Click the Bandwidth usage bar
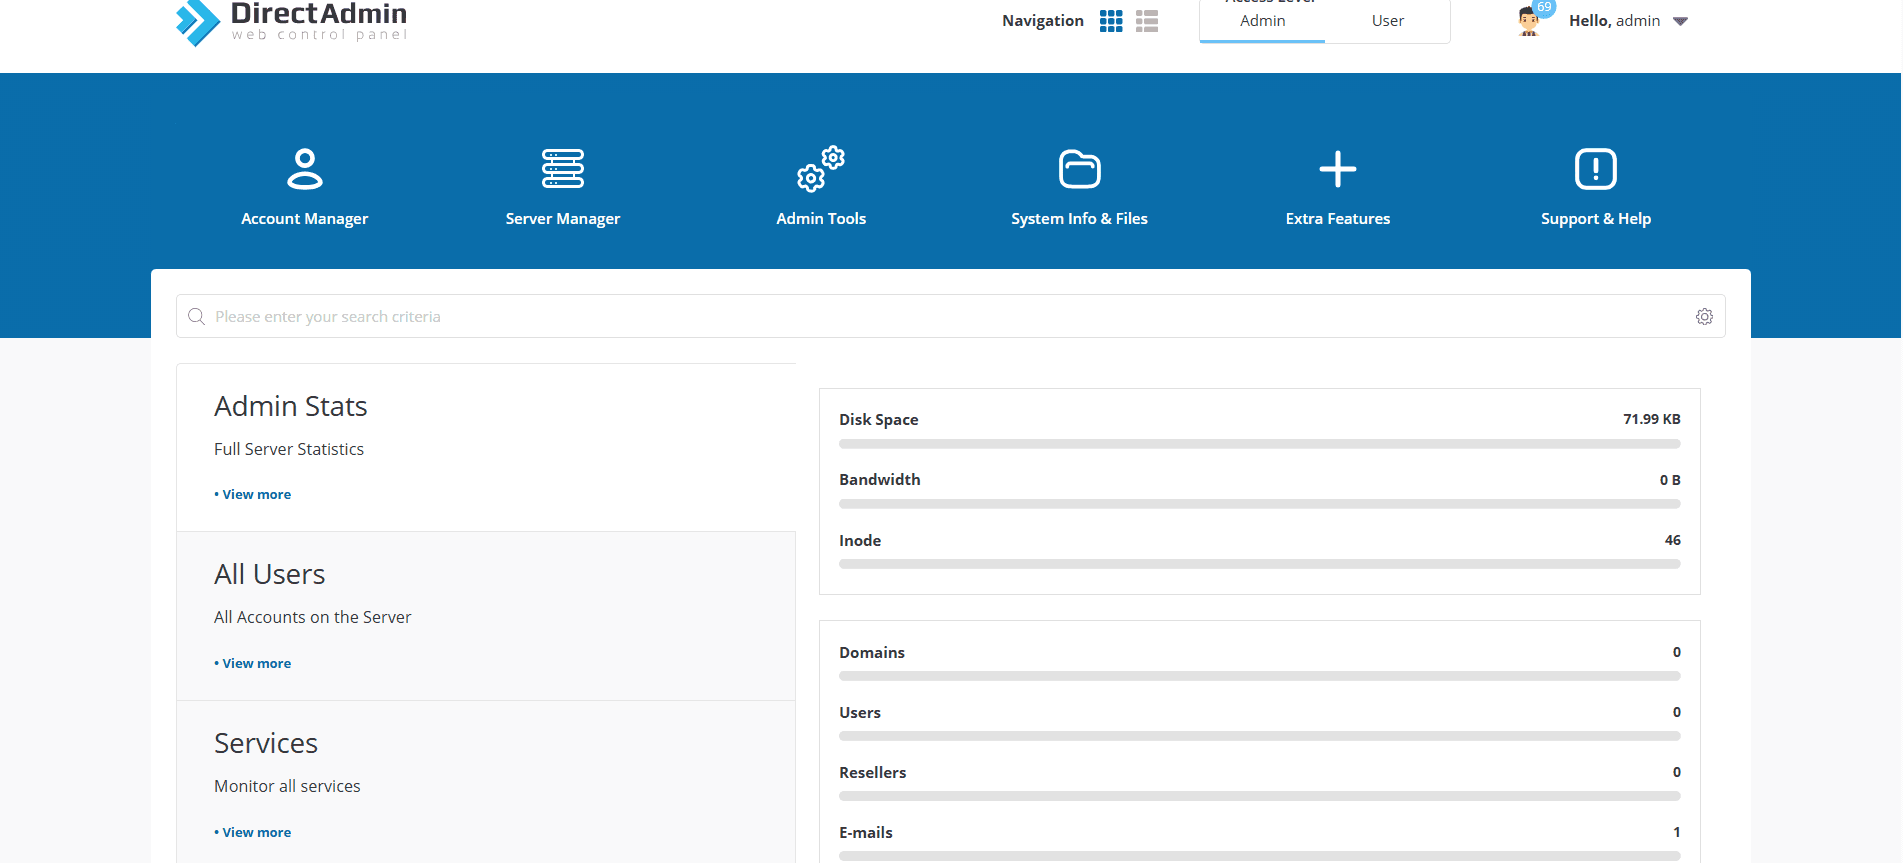Viewport: 1903px width, 863px height. pos(1259,504)
